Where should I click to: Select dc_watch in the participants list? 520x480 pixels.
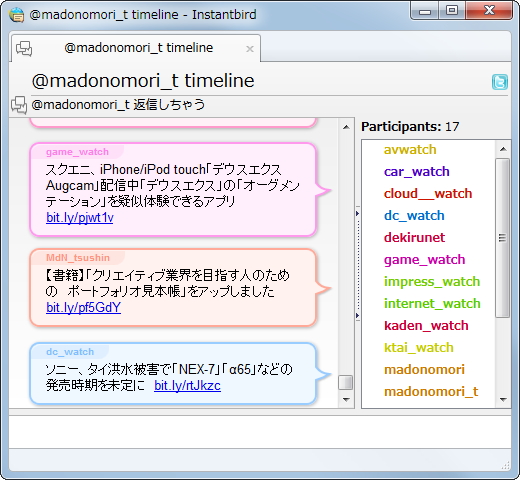click(x=414, y=216)
